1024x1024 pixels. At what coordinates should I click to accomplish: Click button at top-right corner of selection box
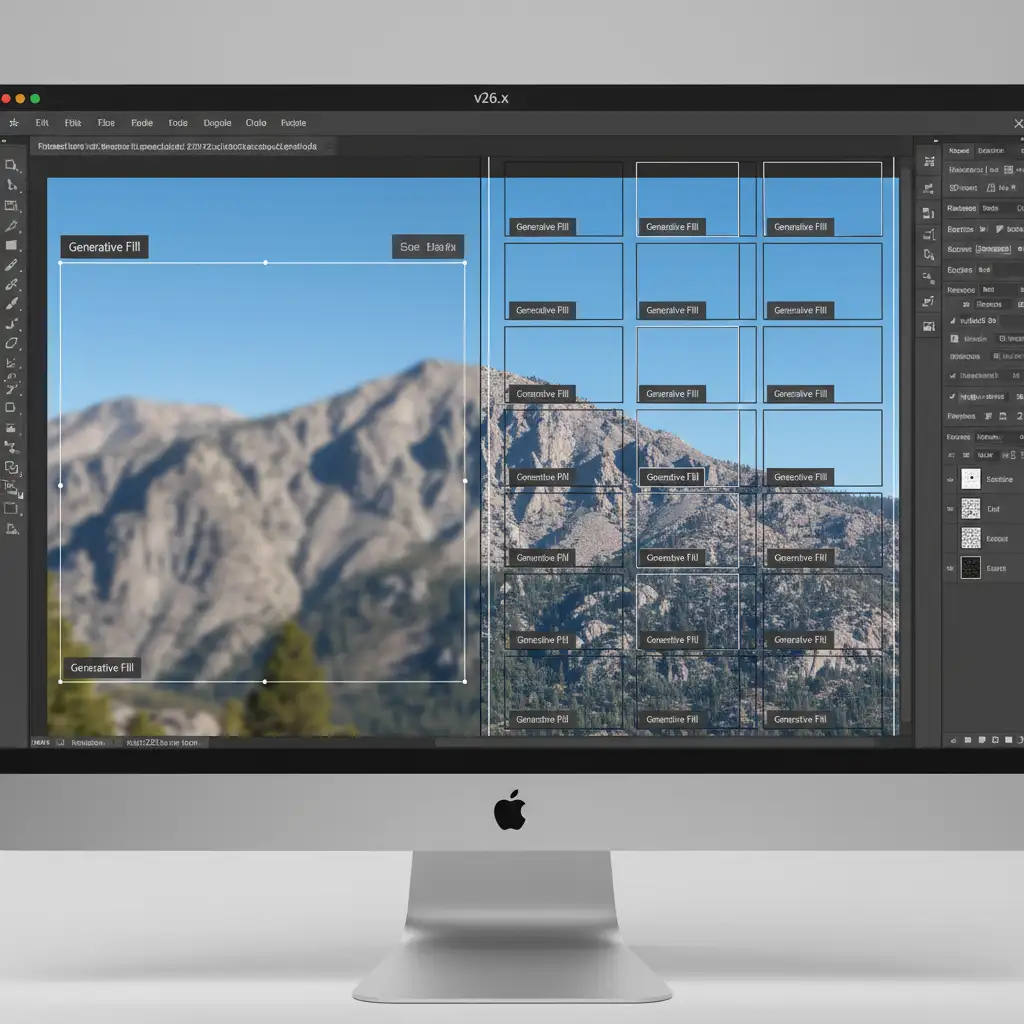(x=427, y=247)
